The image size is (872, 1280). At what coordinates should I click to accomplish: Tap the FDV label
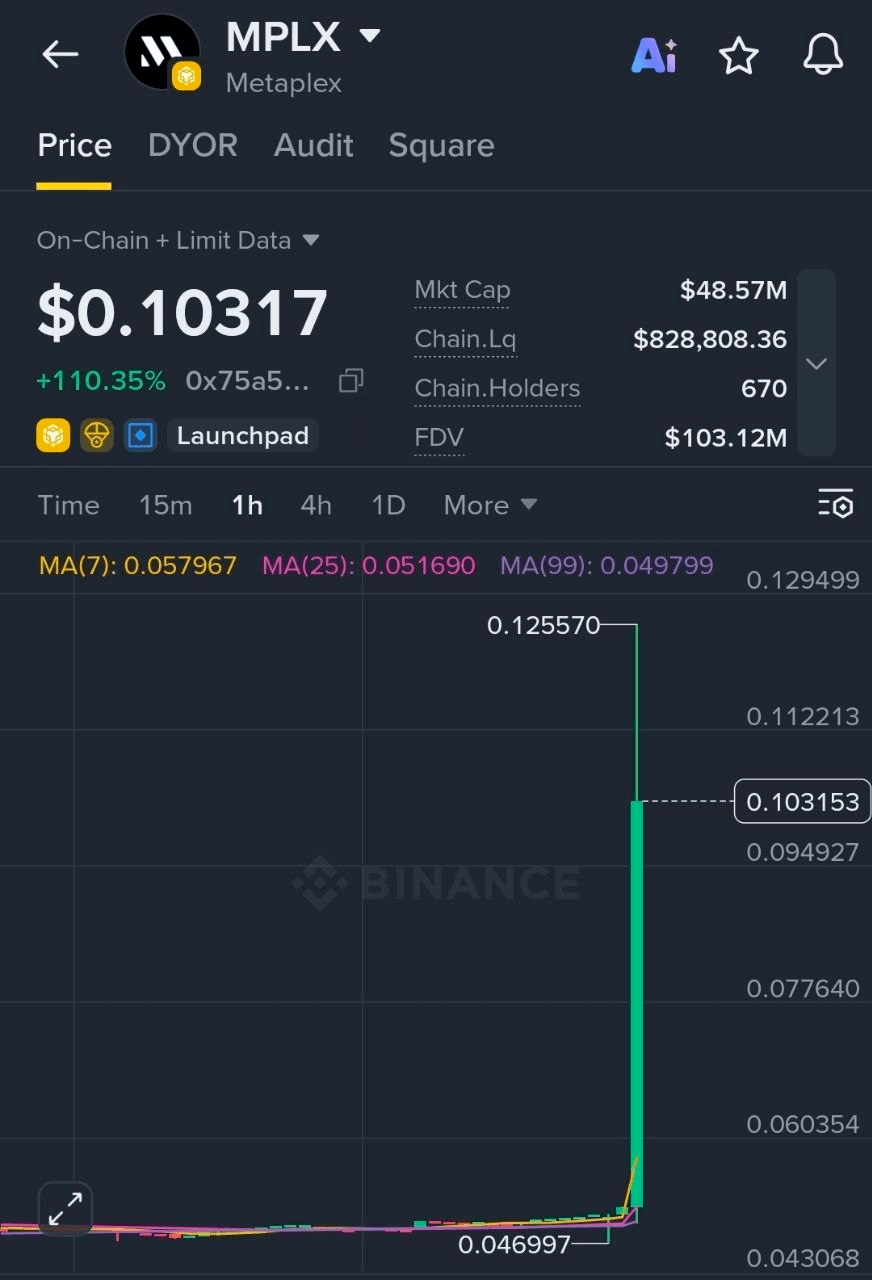pyautogui.click(x=439, y=438)
